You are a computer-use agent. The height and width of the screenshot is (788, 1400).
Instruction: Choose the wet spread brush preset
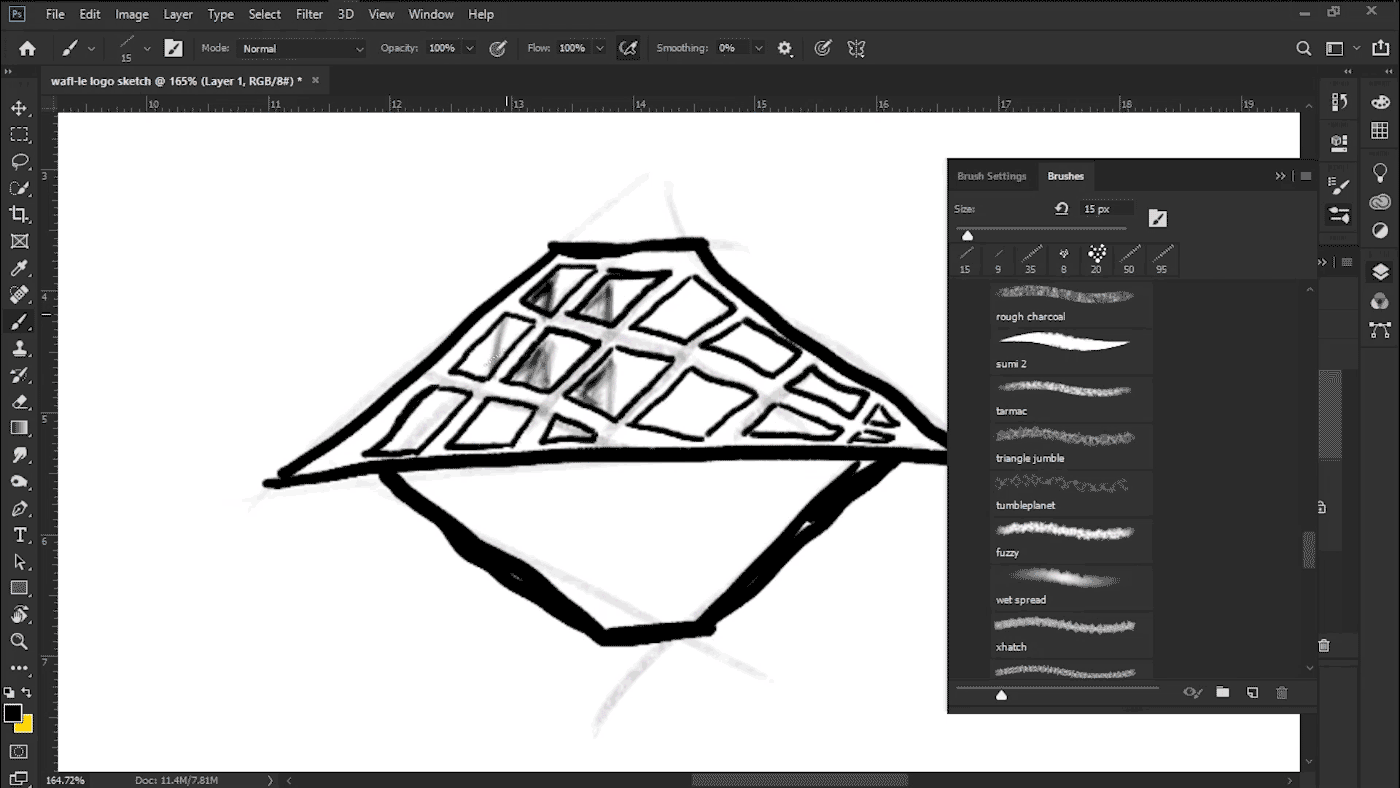(x=1072, y=588)
